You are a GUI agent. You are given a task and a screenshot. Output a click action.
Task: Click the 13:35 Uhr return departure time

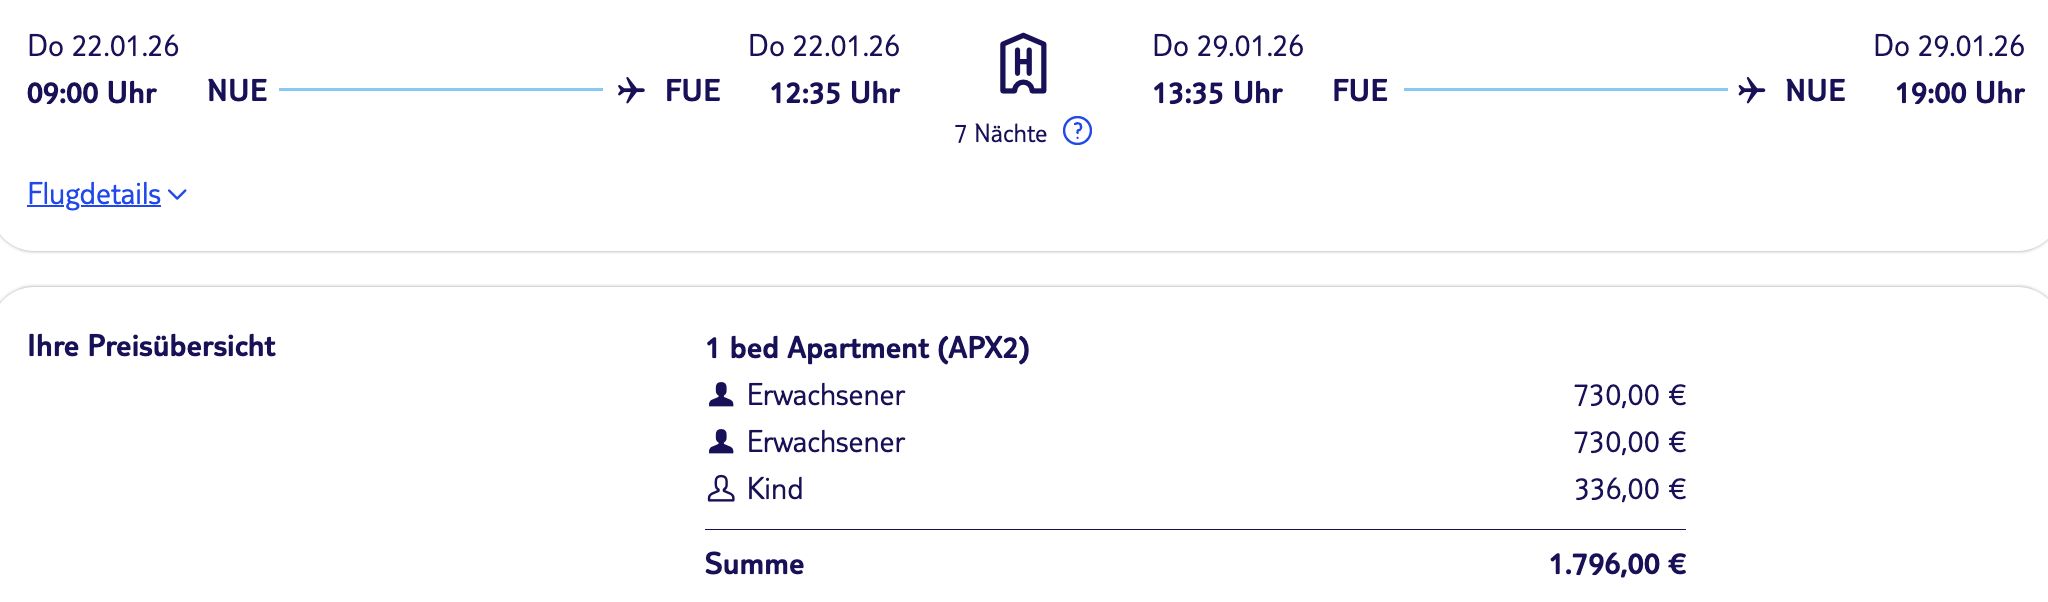click(x=1217, y=93)
